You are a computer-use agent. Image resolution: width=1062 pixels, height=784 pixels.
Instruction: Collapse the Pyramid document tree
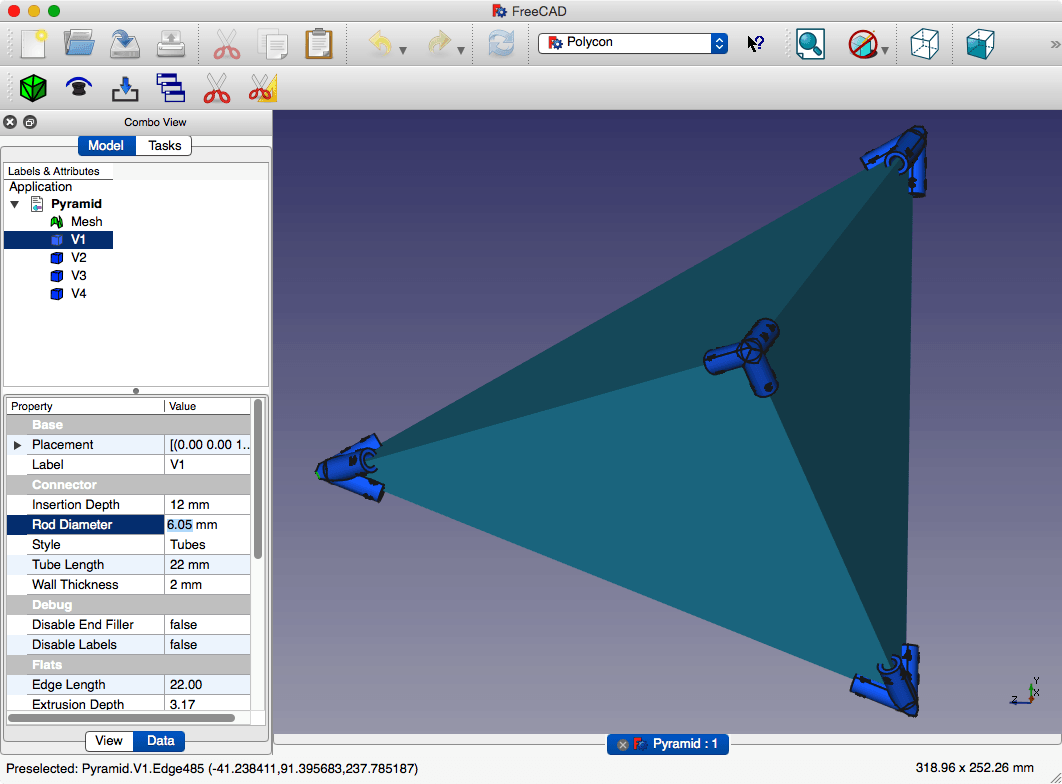(x=15, y=204)
